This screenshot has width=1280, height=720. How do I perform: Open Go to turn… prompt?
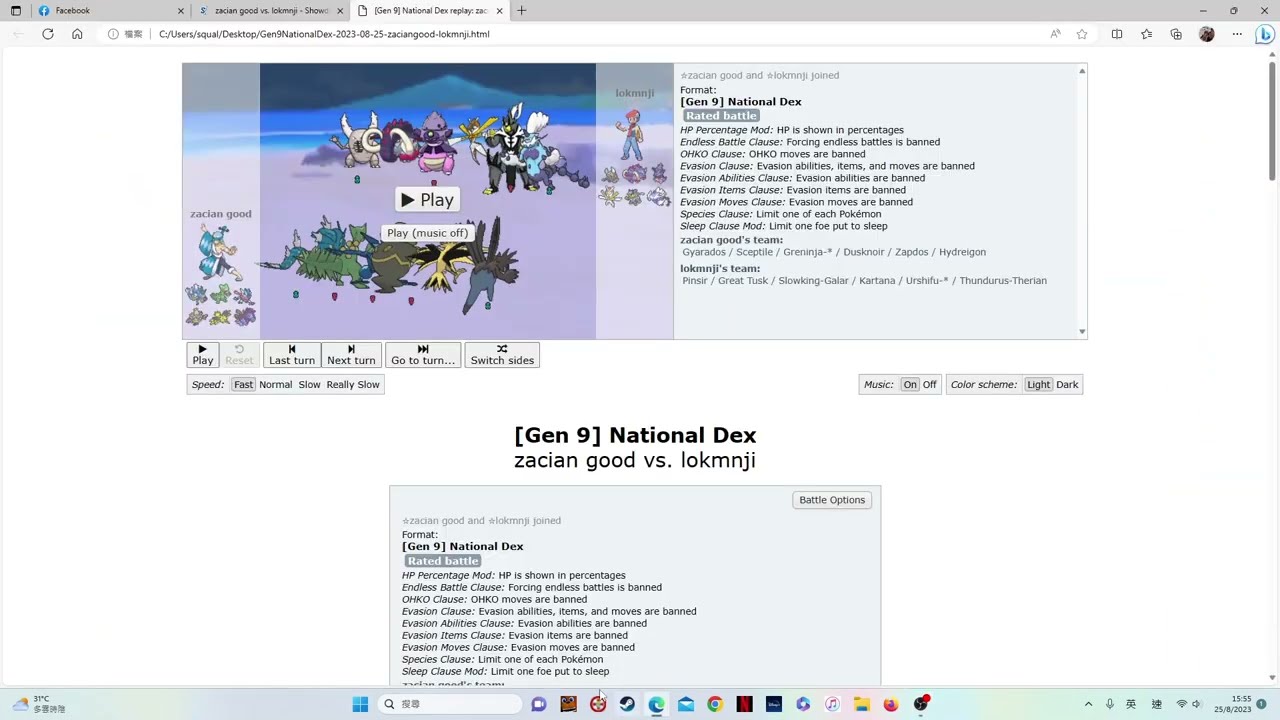coord(423,355)
